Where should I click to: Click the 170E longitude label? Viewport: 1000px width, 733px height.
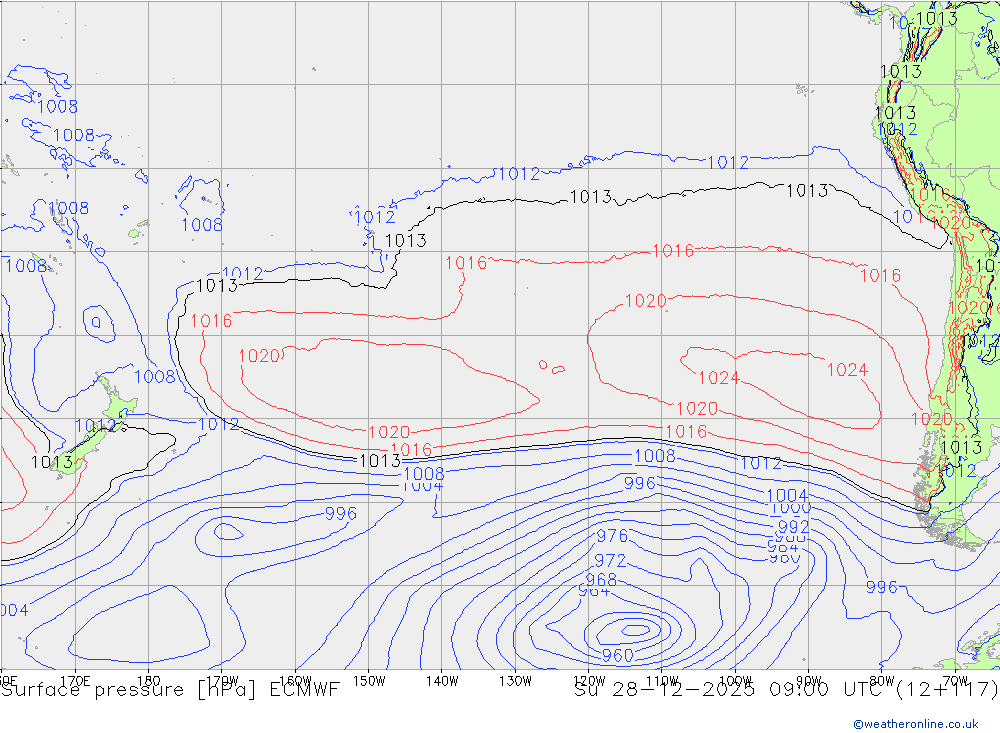[x=75, y=681]
